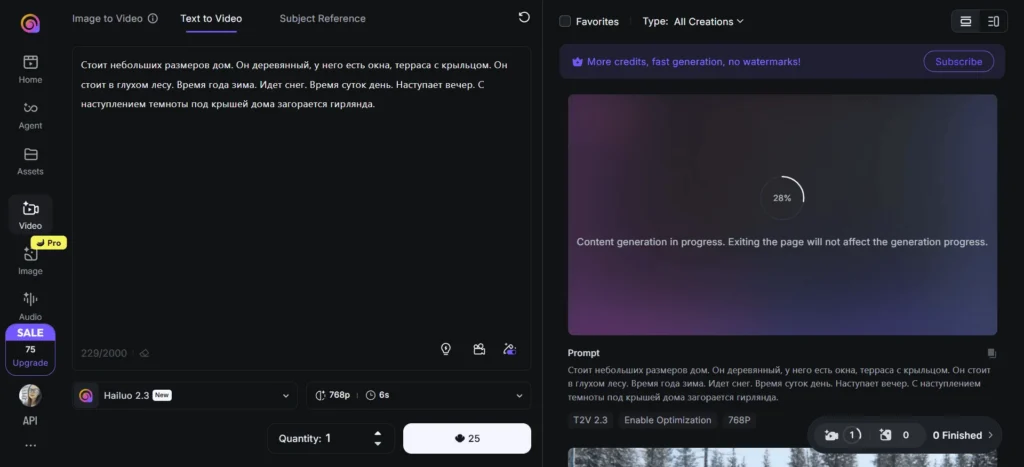The width and height of the screenshot is (1024, 467).
Task: Click the 28% generation progress ring
Action: (782, 198)
